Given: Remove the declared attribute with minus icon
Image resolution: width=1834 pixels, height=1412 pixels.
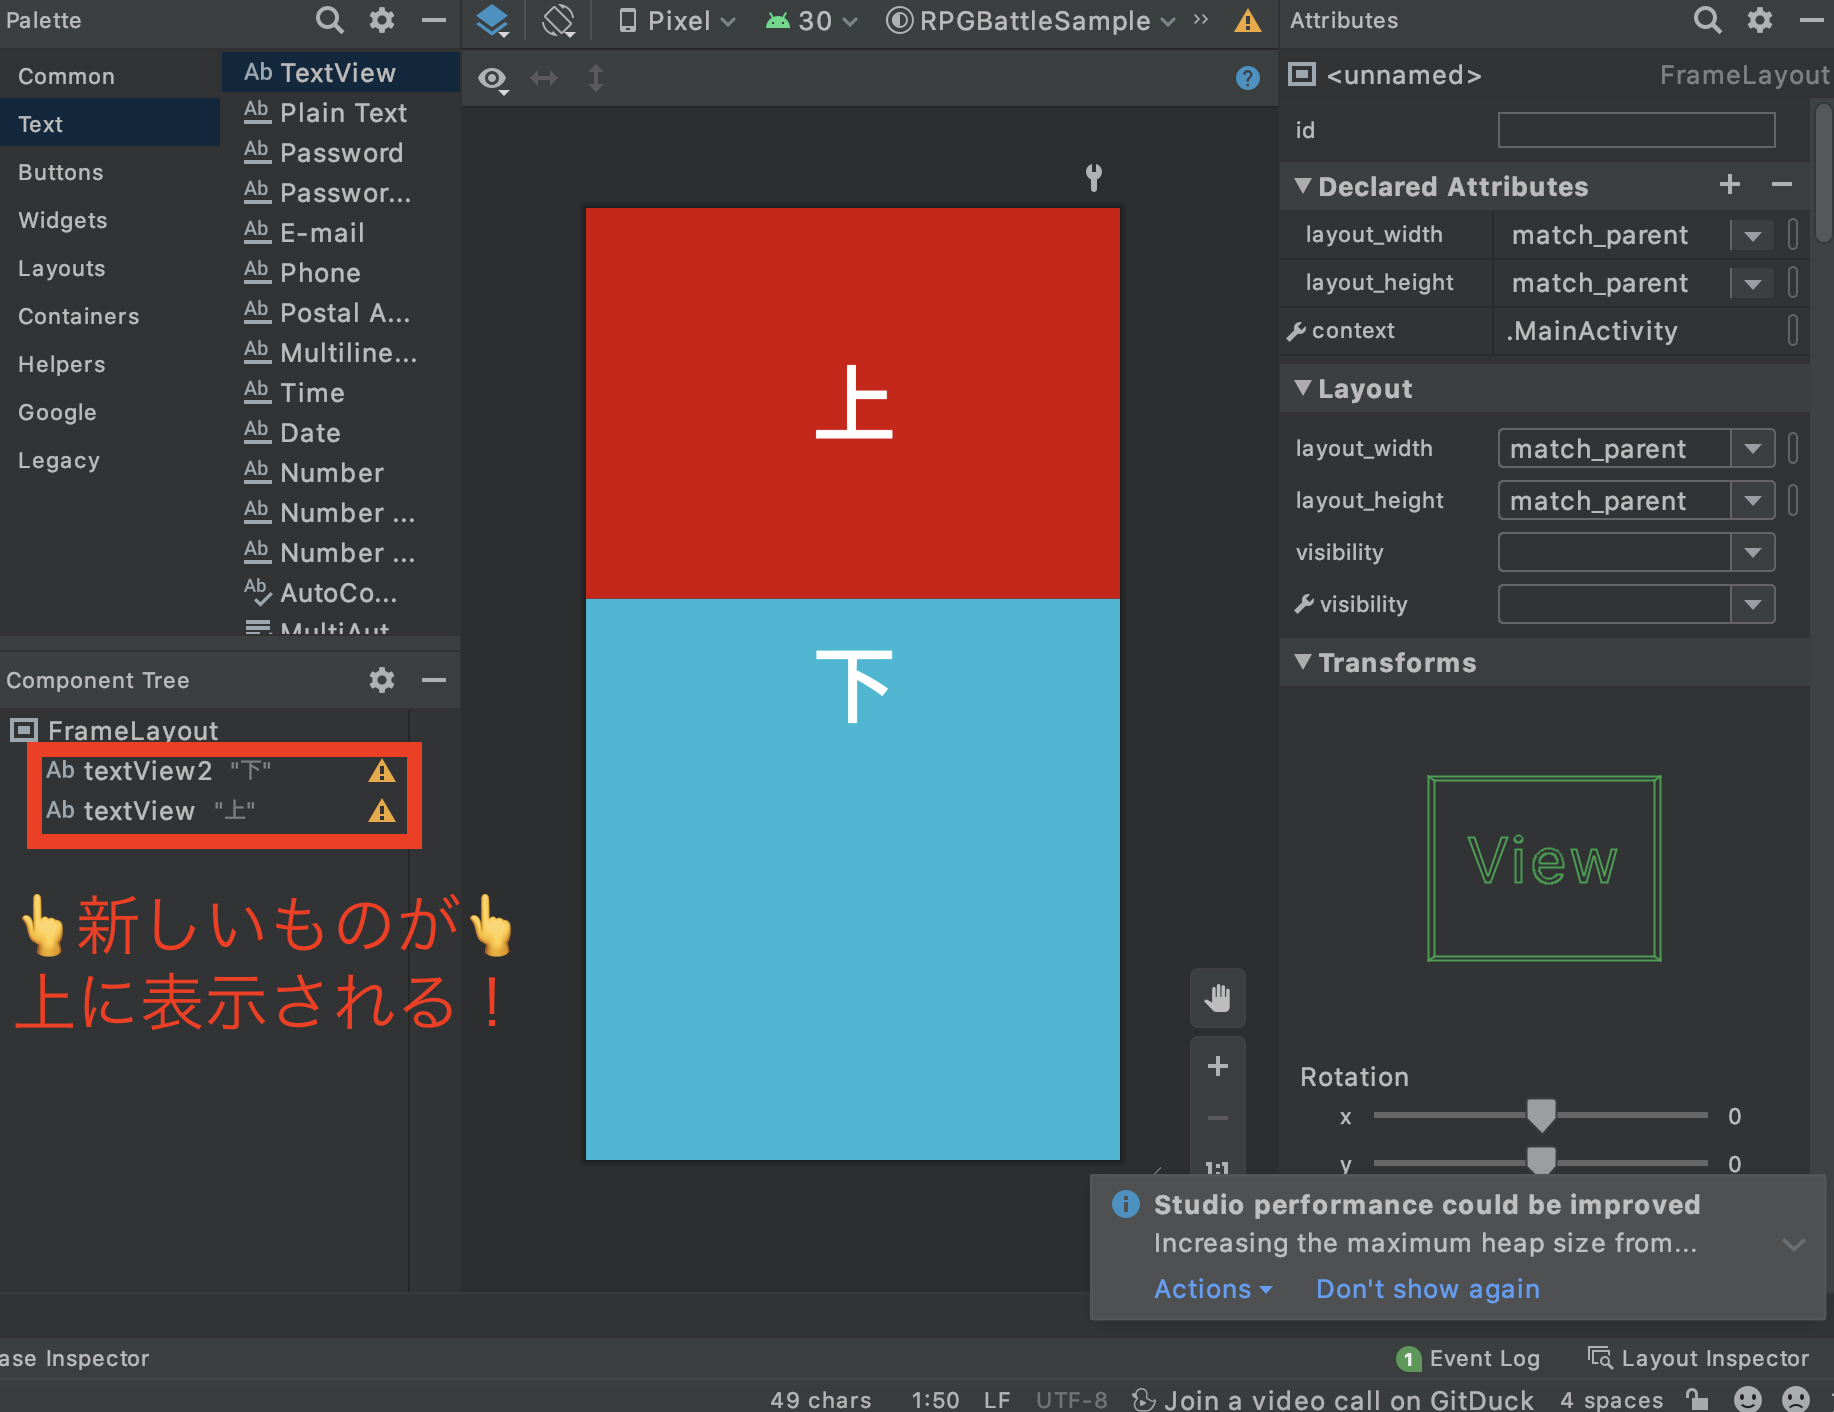Looking at the screenshot, I should [x=1781, y=184].
